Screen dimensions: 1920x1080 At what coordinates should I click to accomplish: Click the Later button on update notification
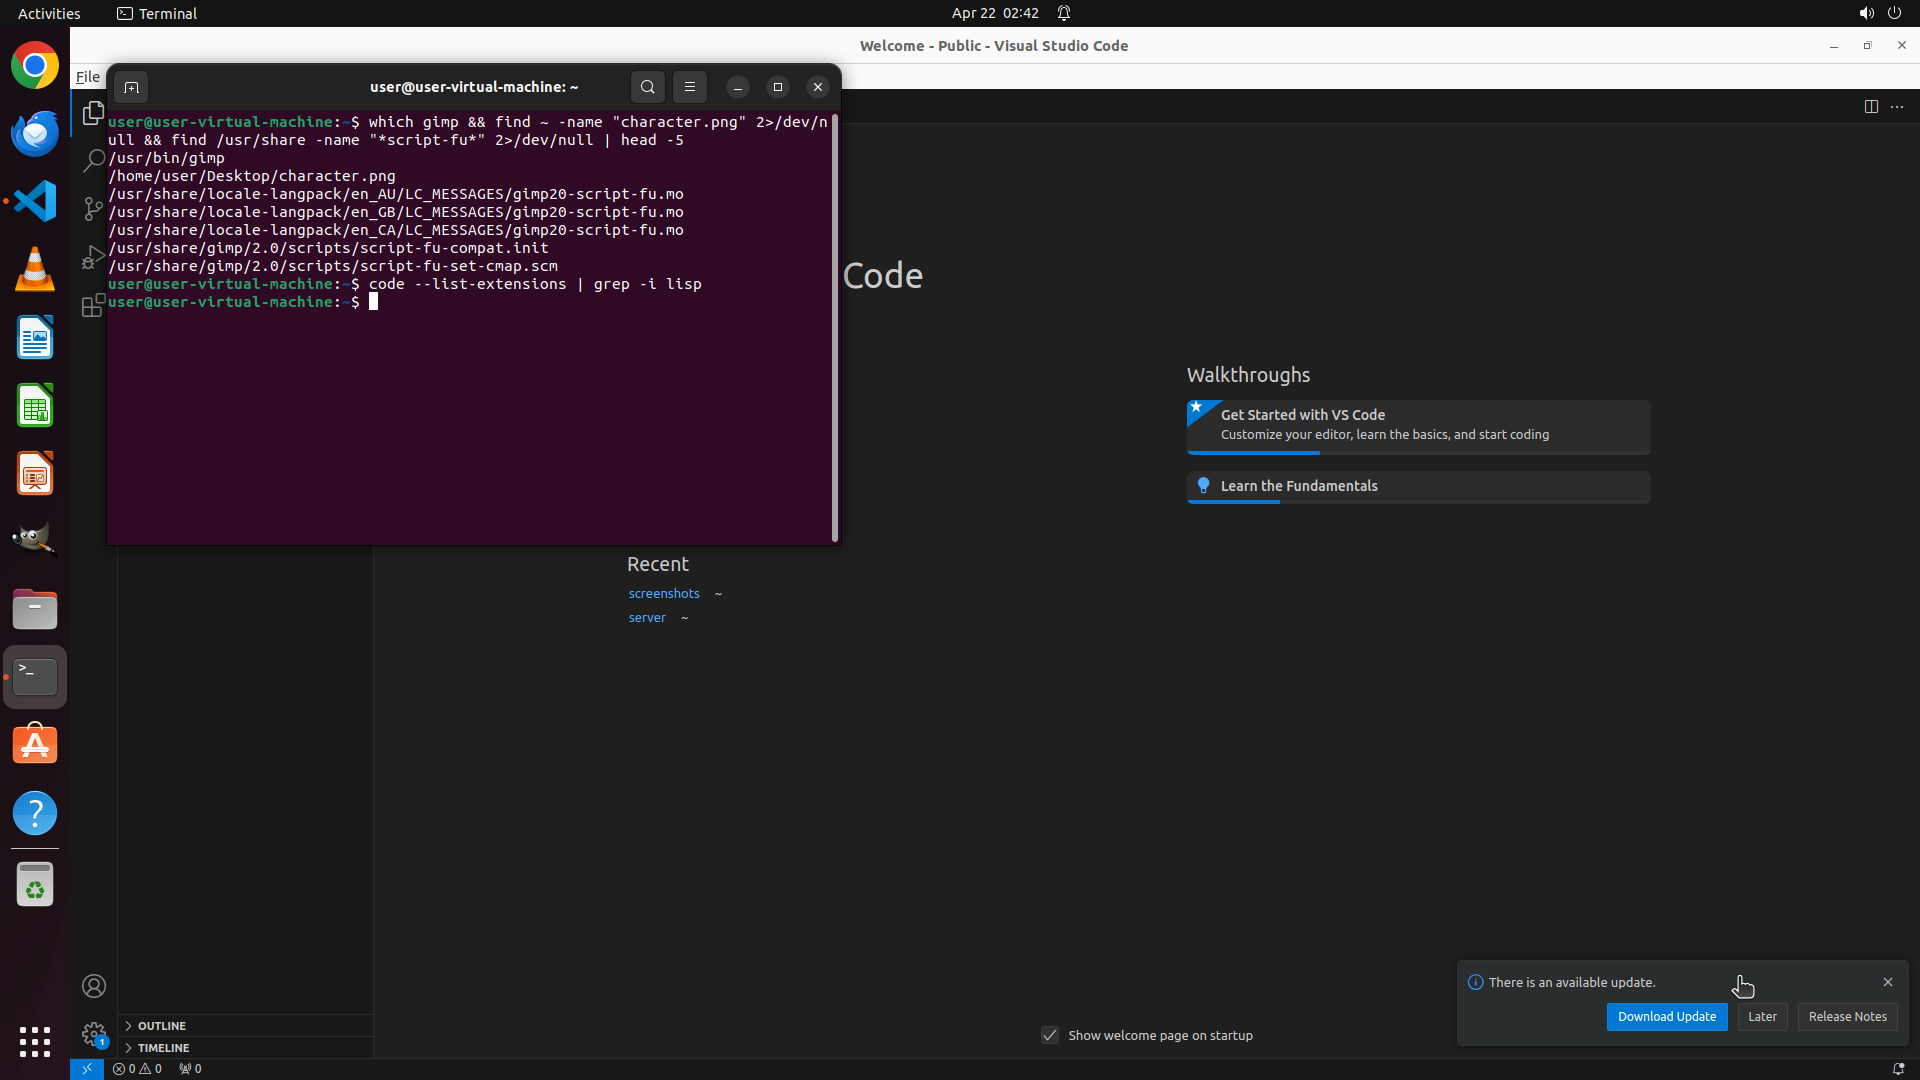[1762, 1016]
